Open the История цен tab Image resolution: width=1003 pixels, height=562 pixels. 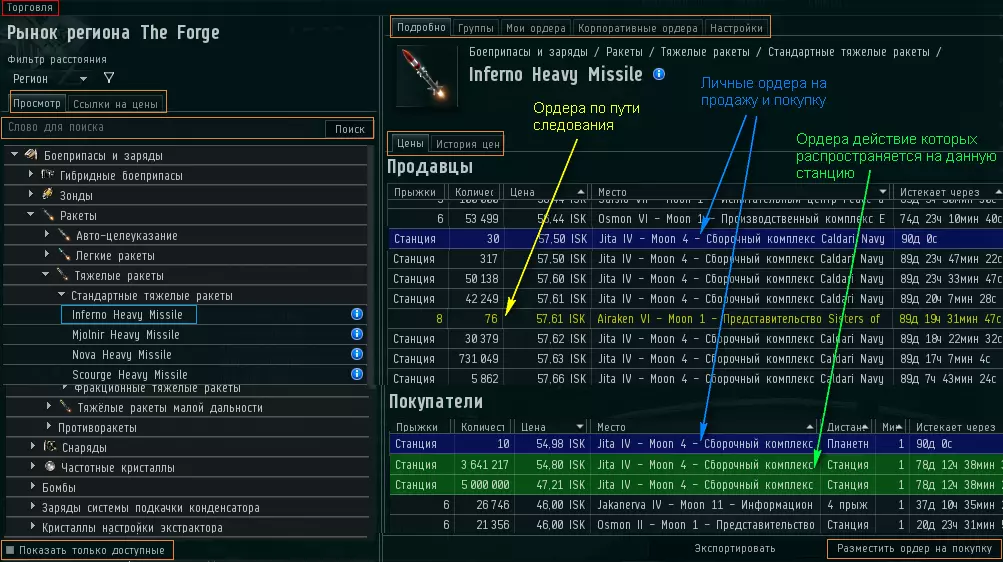click(x=467, y=144)
